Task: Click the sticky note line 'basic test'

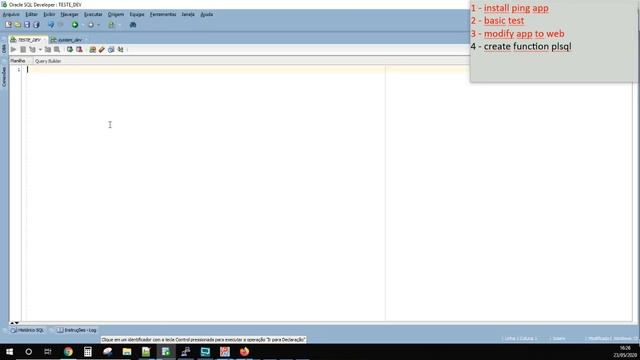Action: [x=504, y=21]
